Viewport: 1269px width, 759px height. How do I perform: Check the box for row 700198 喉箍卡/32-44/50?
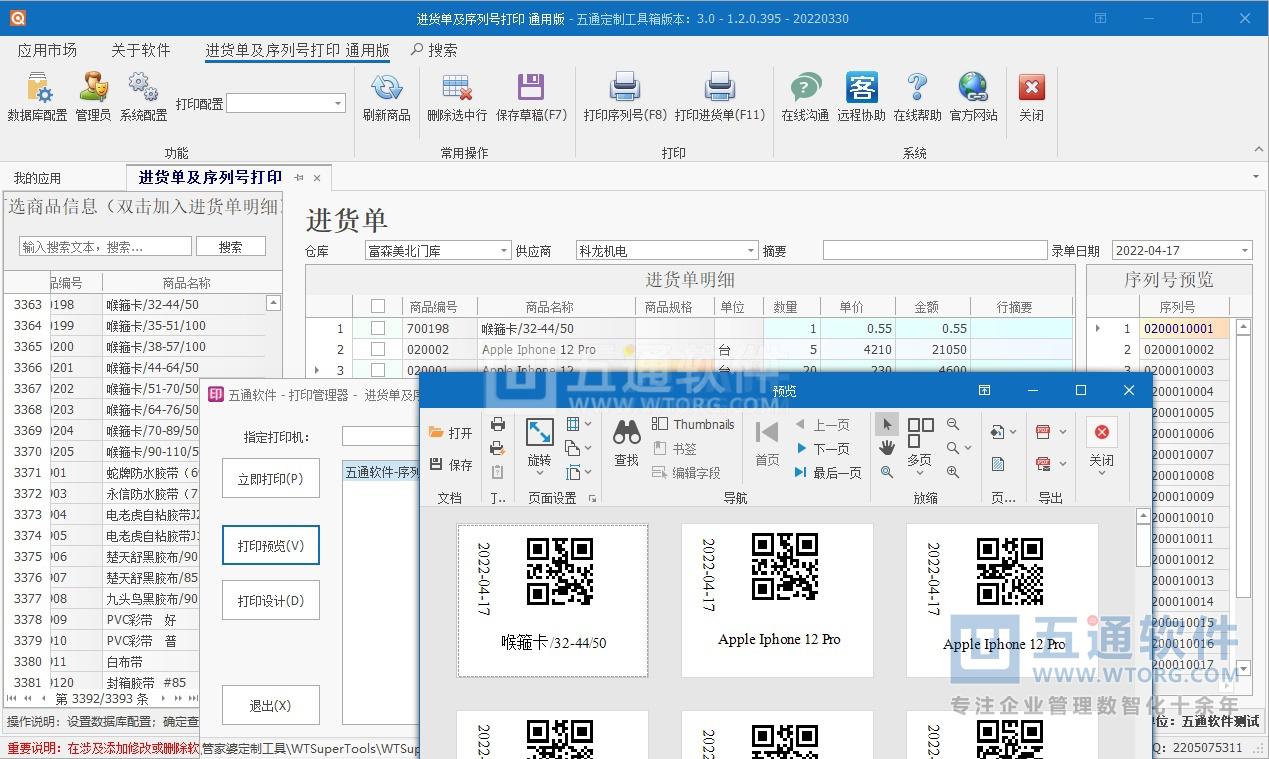[x=378, y=328]
